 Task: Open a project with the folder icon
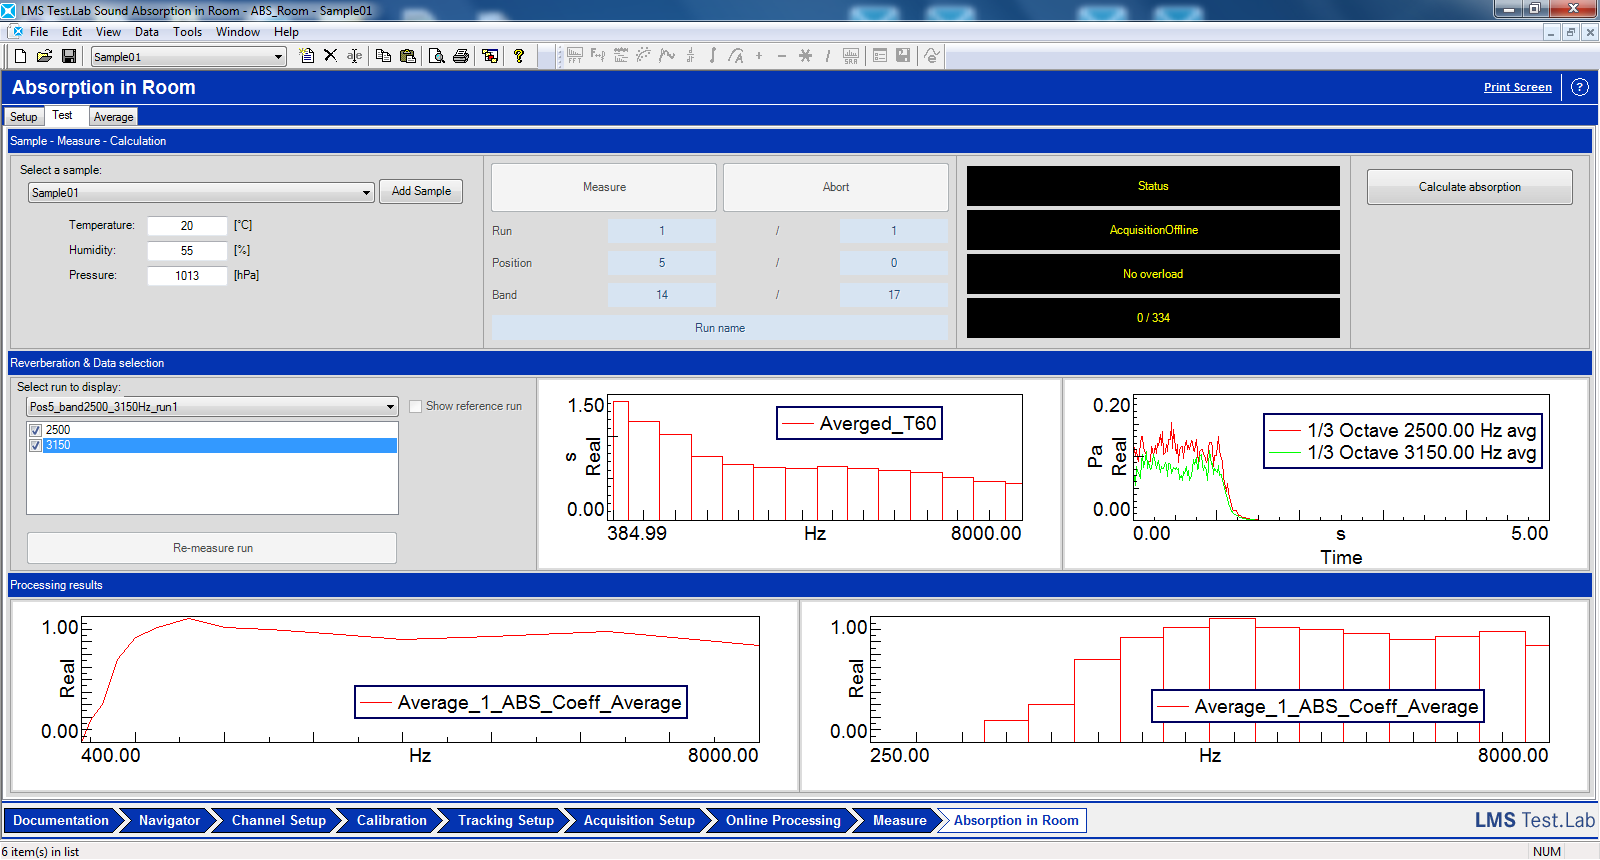(x=44, y=56)
